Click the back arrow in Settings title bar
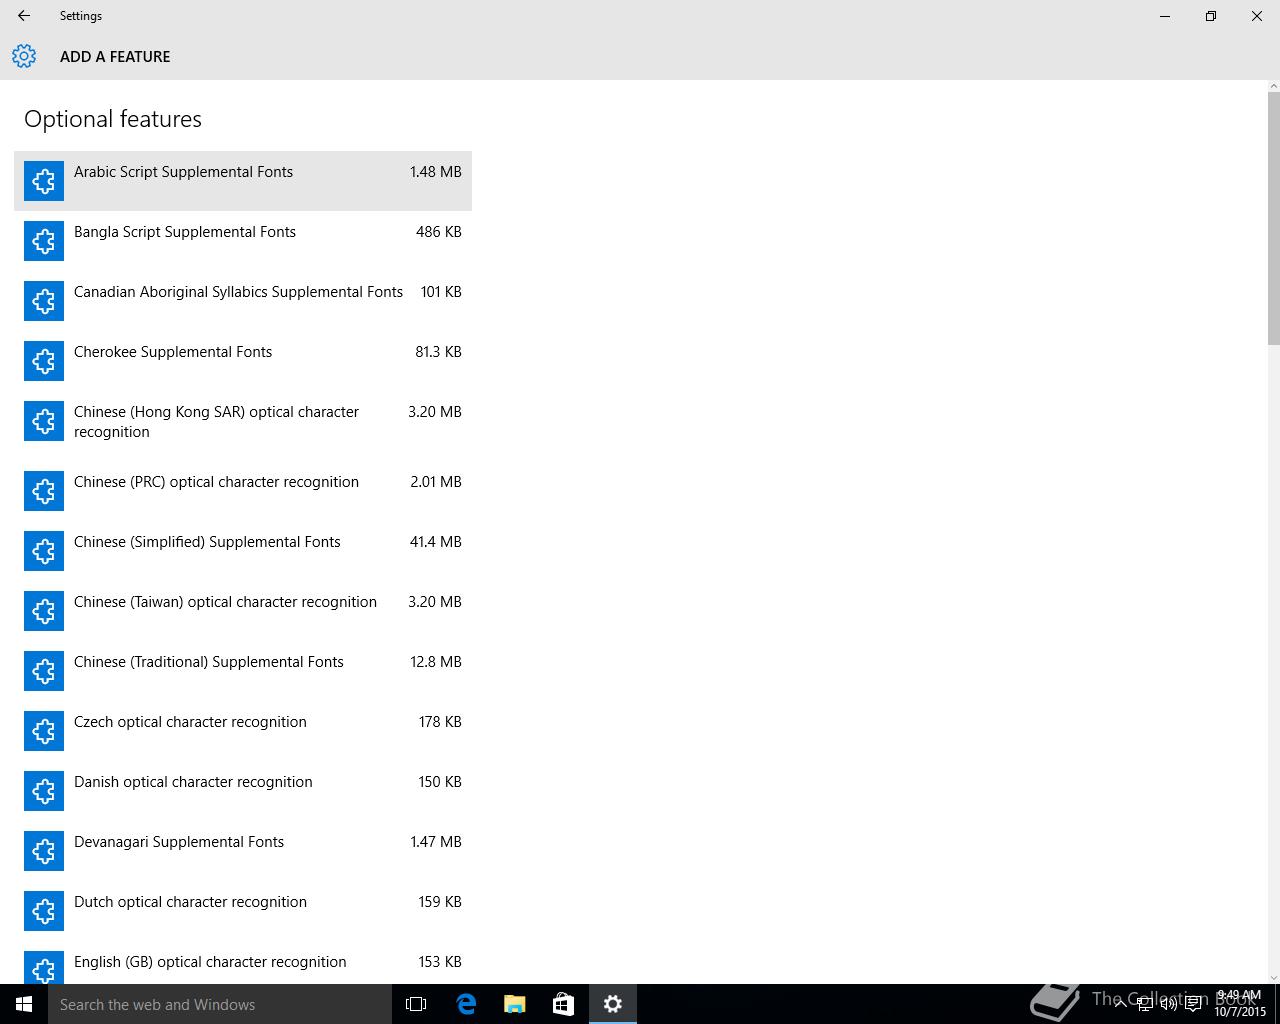The image size is (1280, 1024). (x=24, y=16)
